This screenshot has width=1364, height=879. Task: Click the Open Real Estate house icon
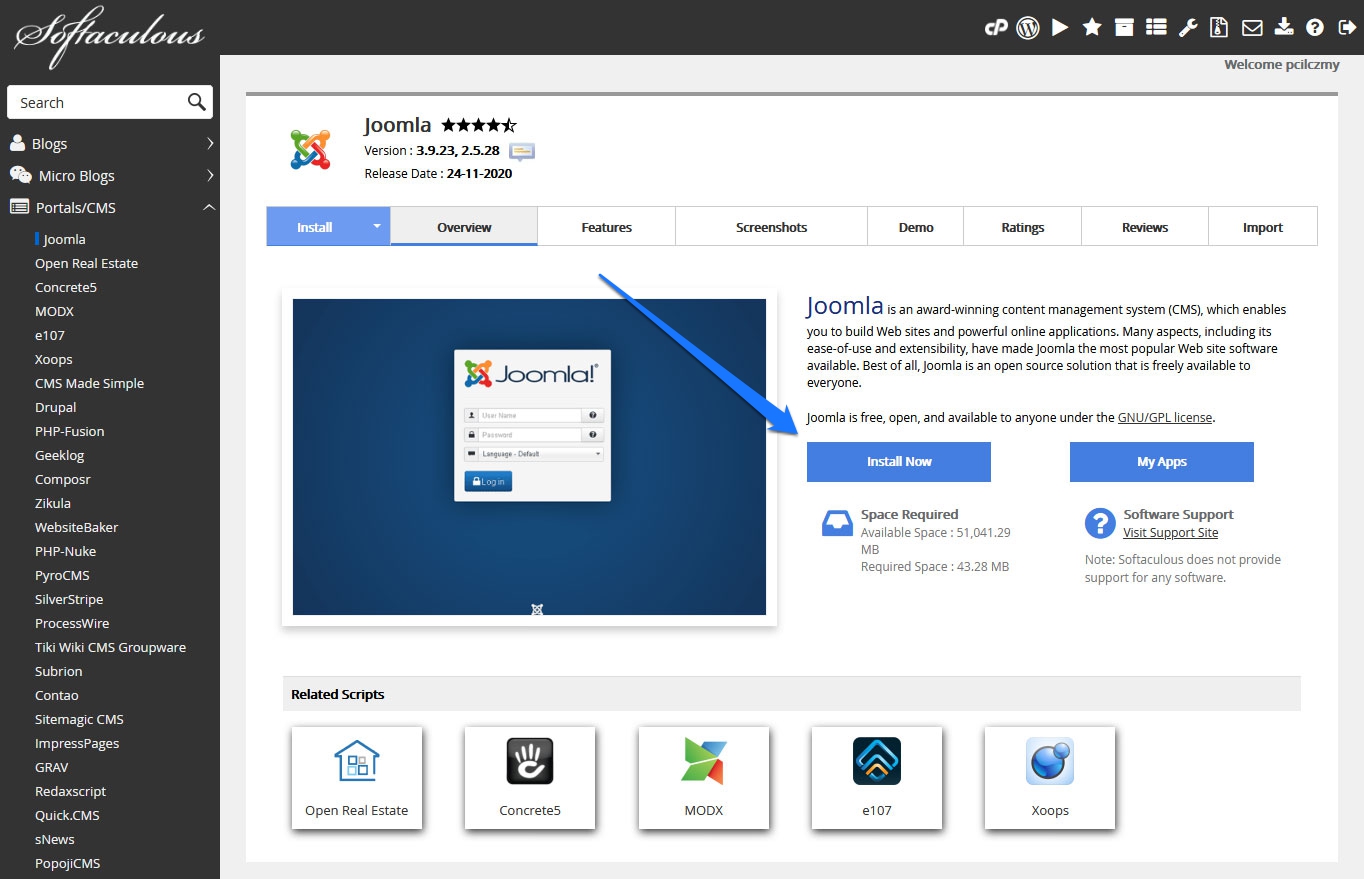(x=357, y=760)
